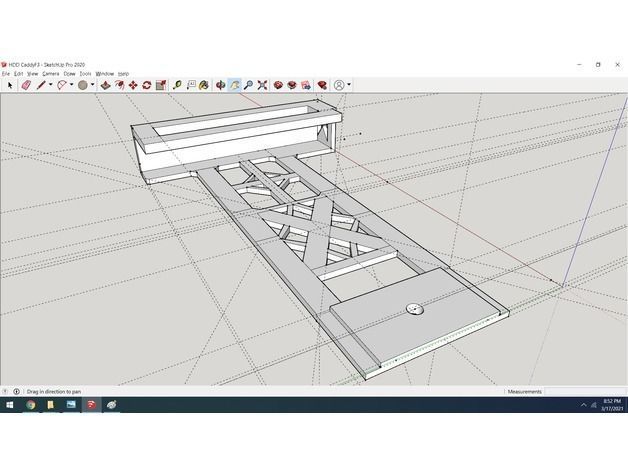The height and width of the screenshot is (472, 628).
Task: Open the 3D Warehouse icon
Action: [x=278, y=85]
